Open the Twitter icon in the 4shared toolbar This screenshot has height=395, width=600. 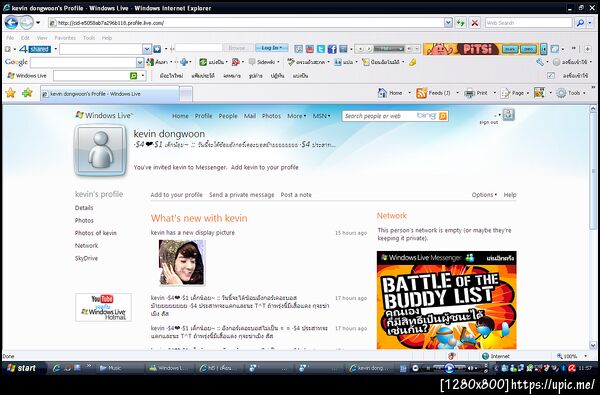click(x=321, y=49)
